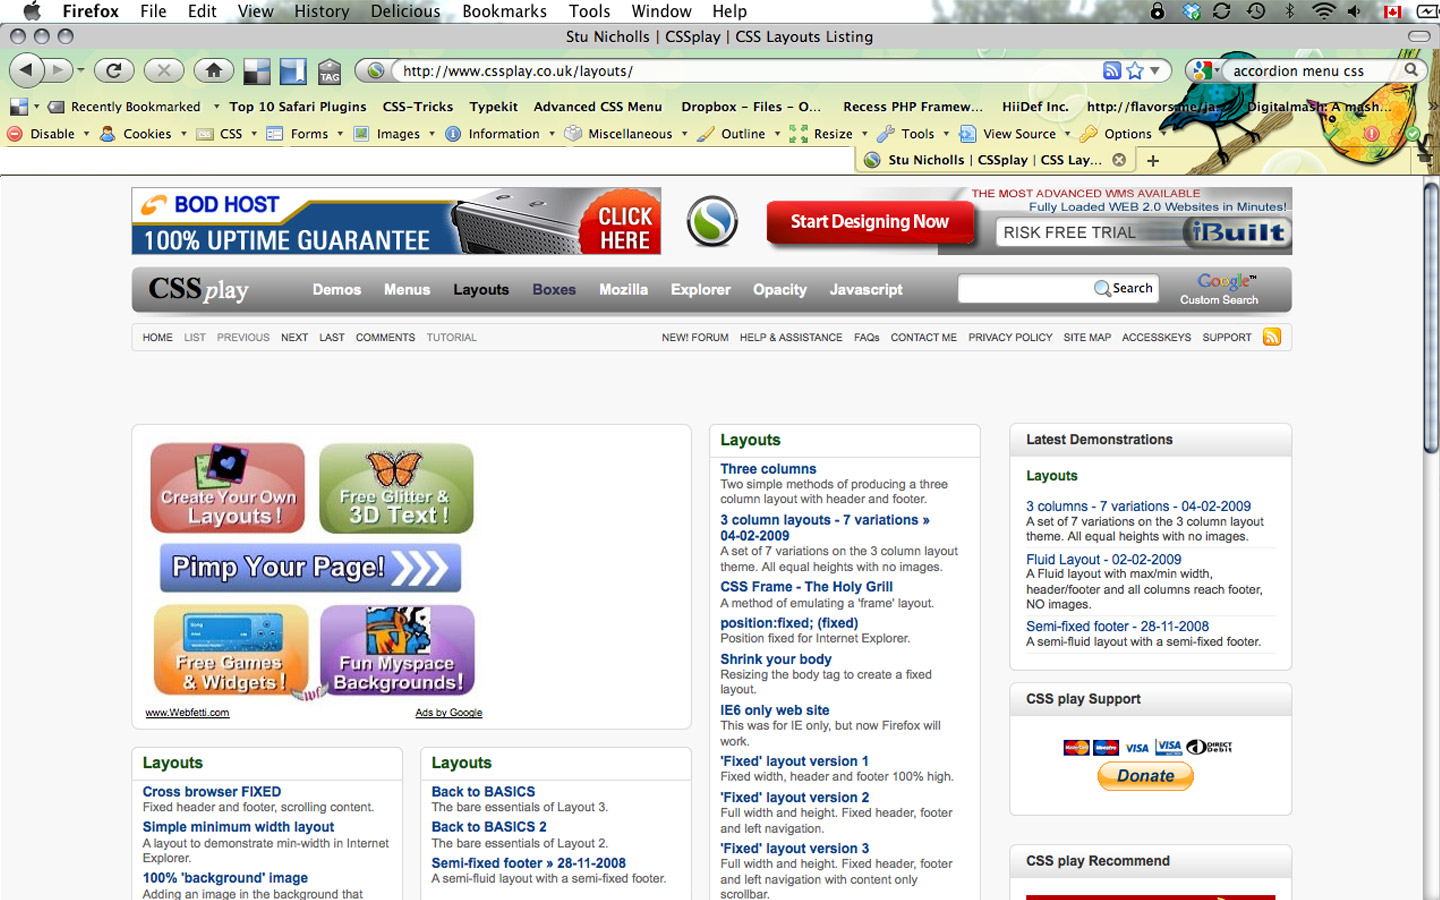
Task: Click the Stop loading X button
Action: pyautogui.click(x=164, y=70)
